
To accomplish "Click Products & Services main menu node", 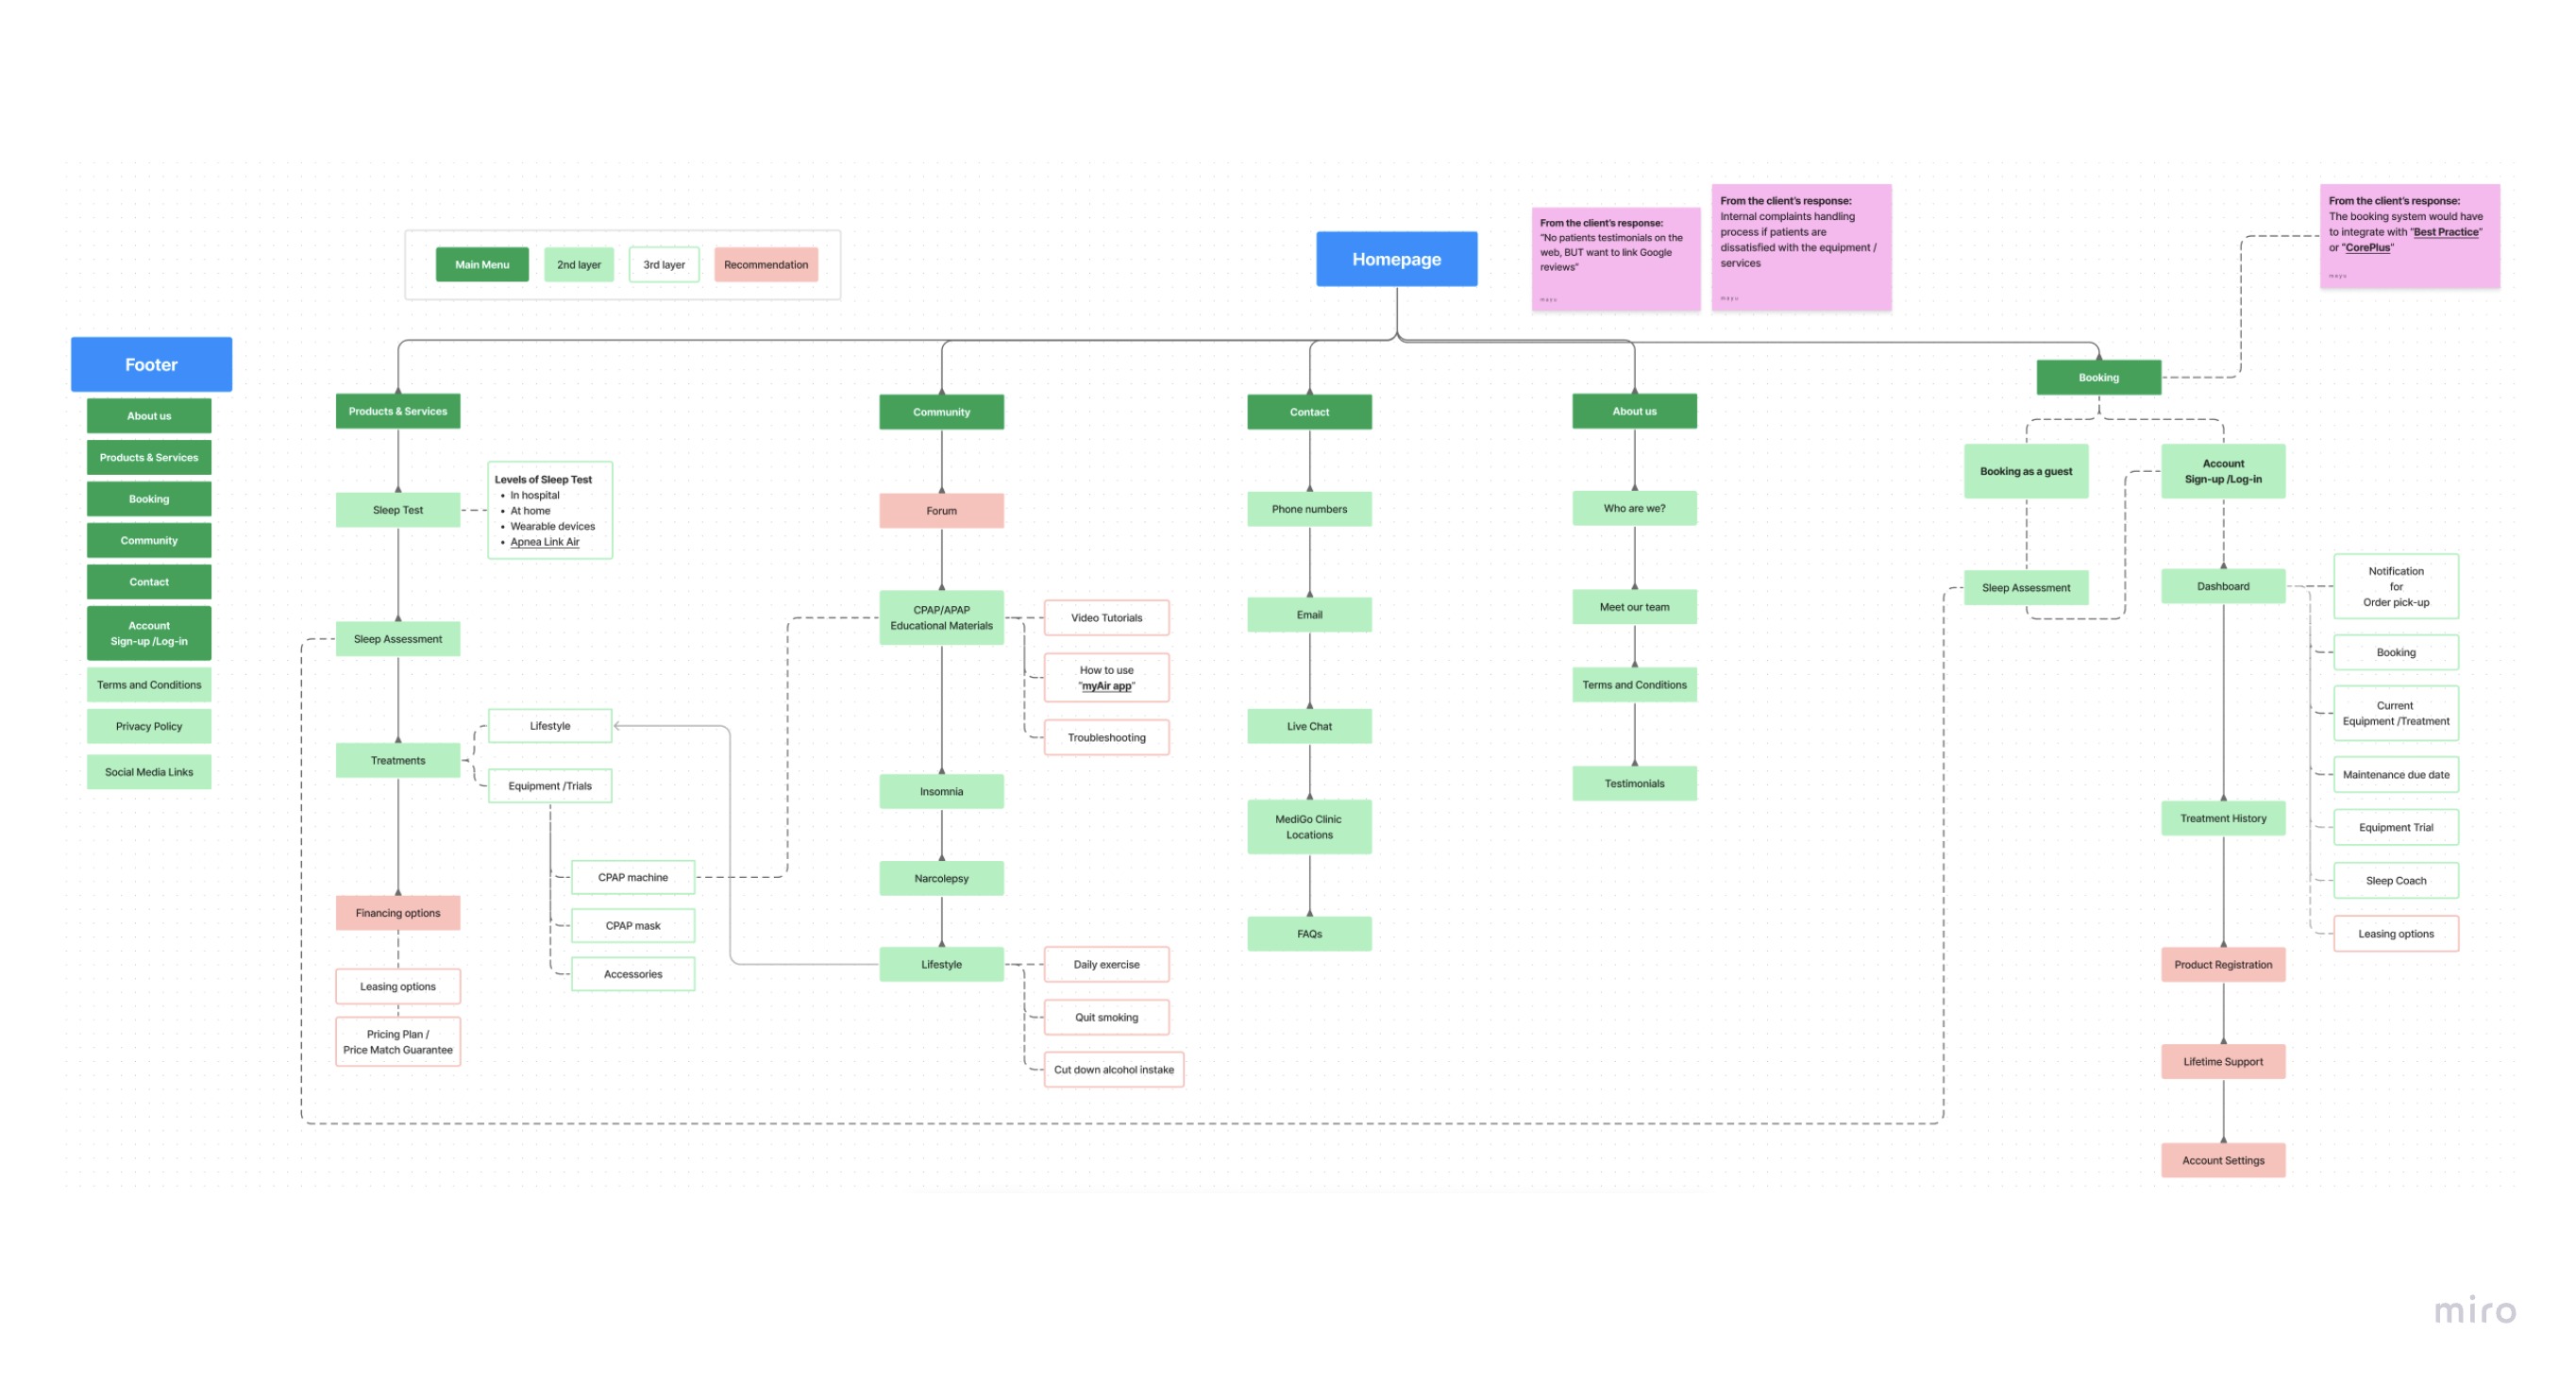I will coord(398,411).
